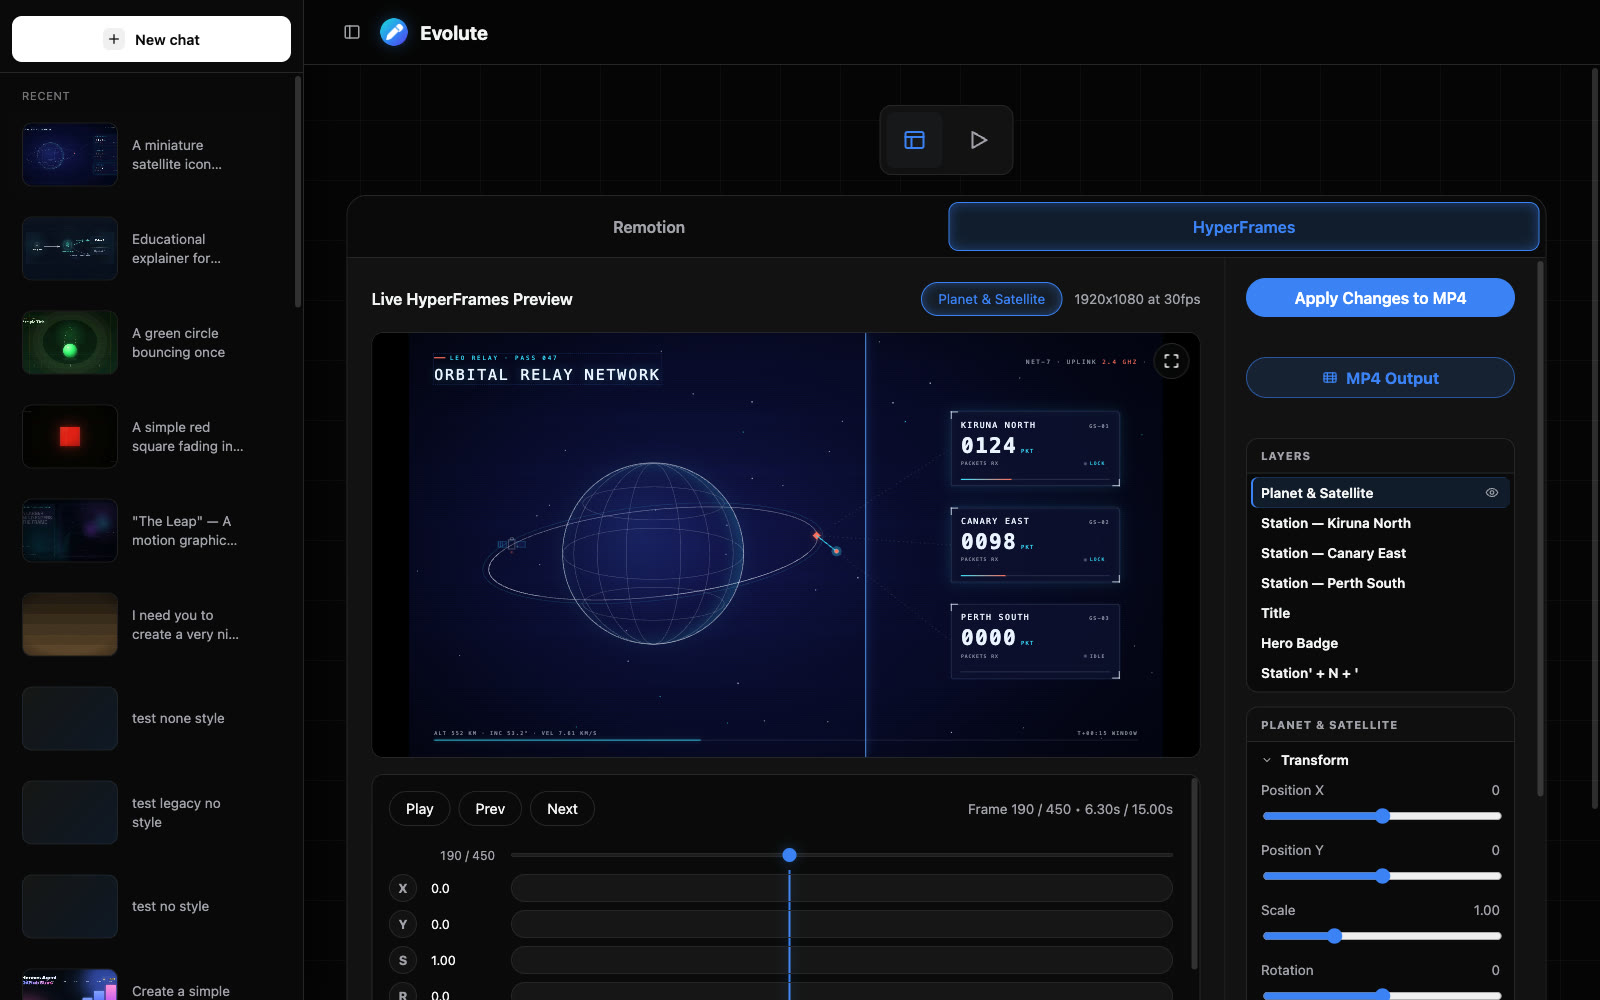Viewport: 1600px width, 1000px height.
Task: Select Station — Perth South layer
Action: pyautogui.click(x=1380, y=583)
